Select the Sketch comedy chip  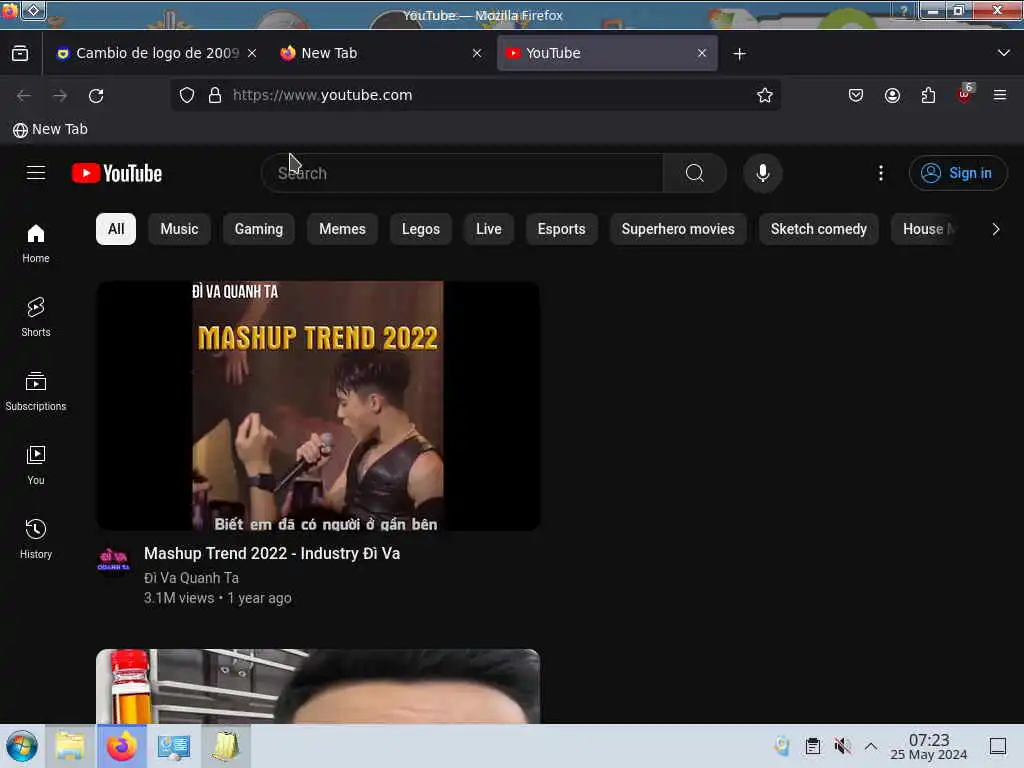point(818,229)
